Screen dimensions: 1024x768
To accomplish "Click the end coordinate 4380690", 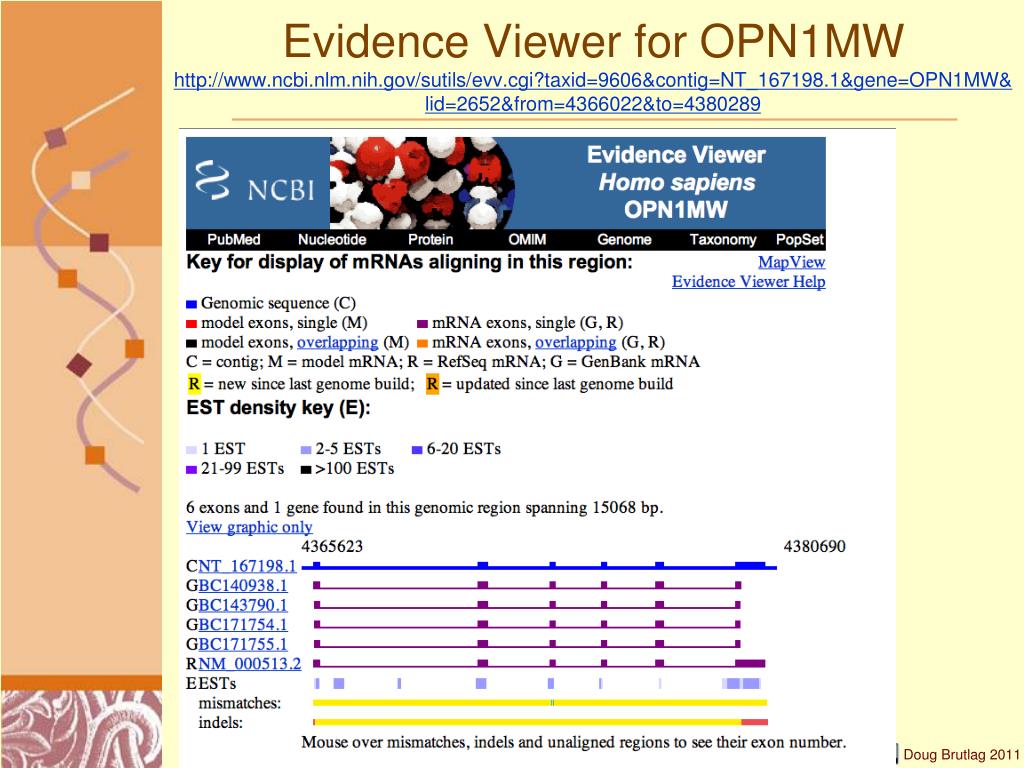I will tap(814, 546).
